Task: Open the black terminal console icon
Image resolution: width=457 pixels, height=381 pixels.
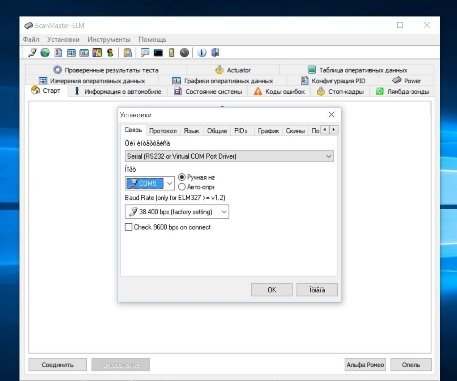Action: 158,53
